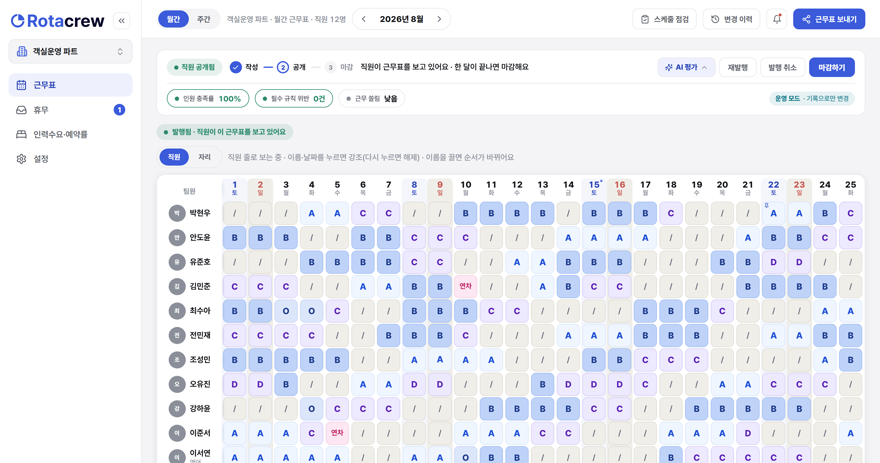
Task: Click the 휴무 notification badge showing 1
Action: [119, 110]
